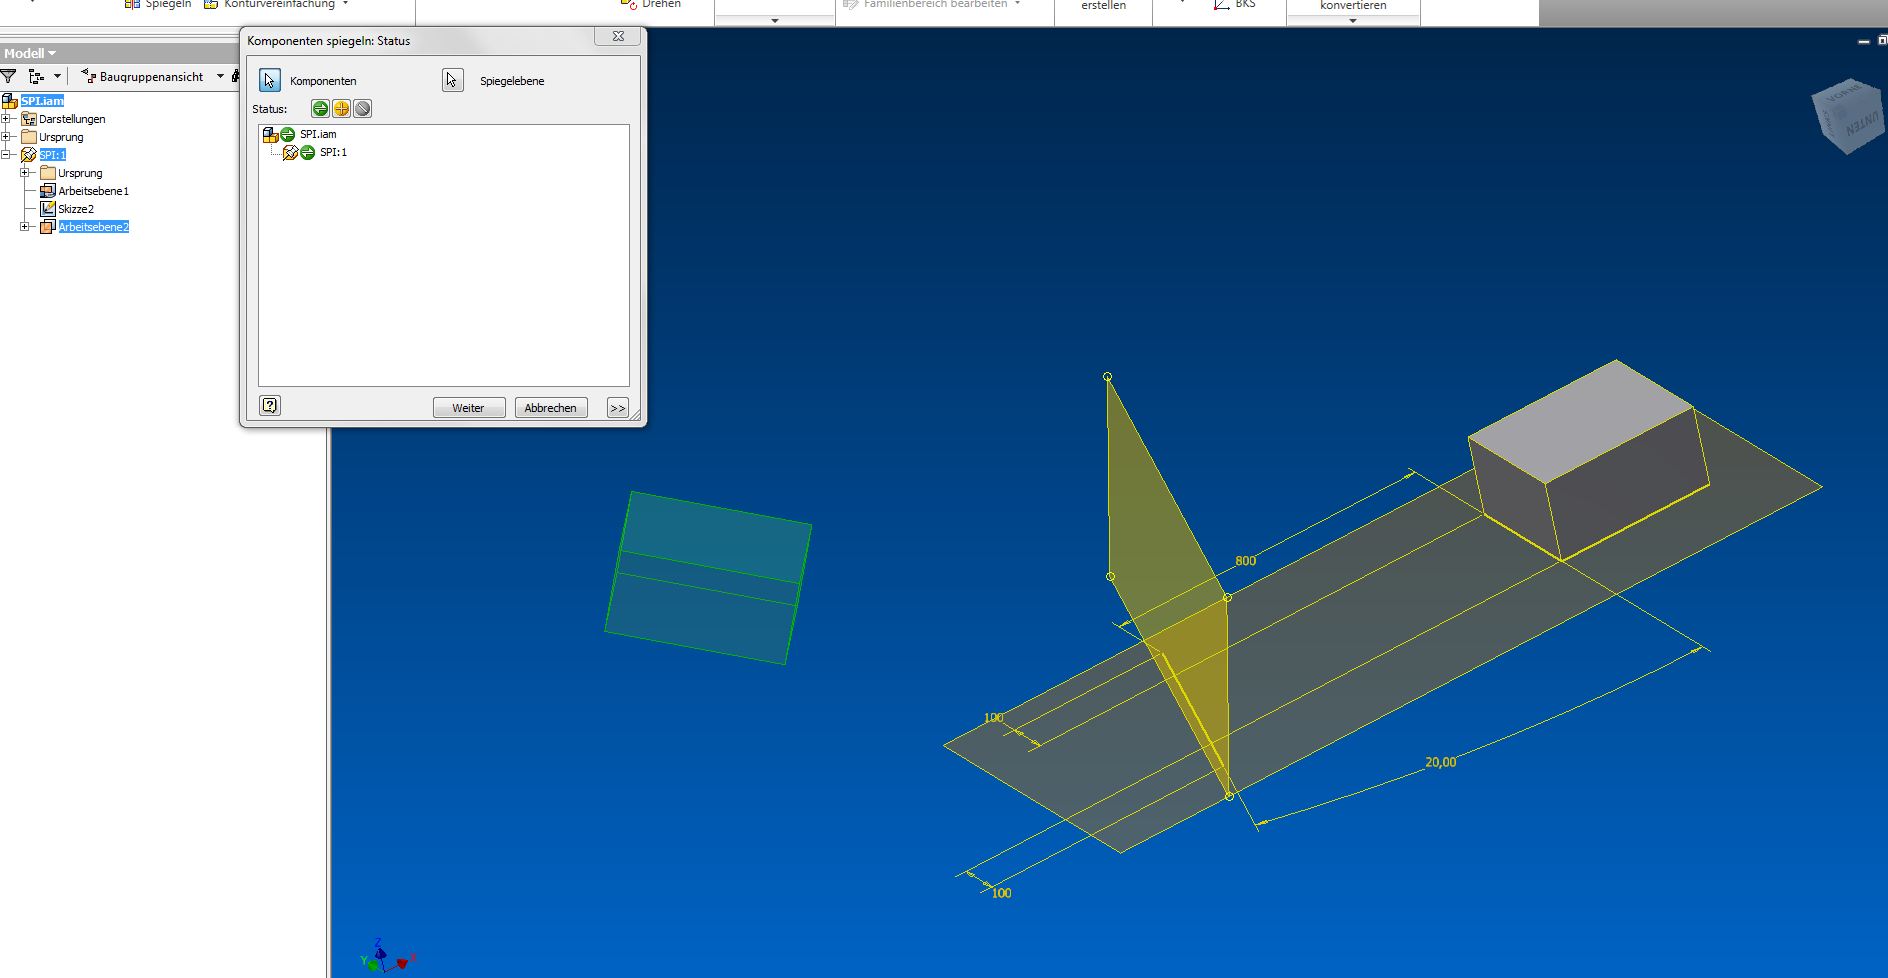This screenshot has height=978, width=1888.
Task: Open the Modell browser dropdown
Action: tap(30, 53)
